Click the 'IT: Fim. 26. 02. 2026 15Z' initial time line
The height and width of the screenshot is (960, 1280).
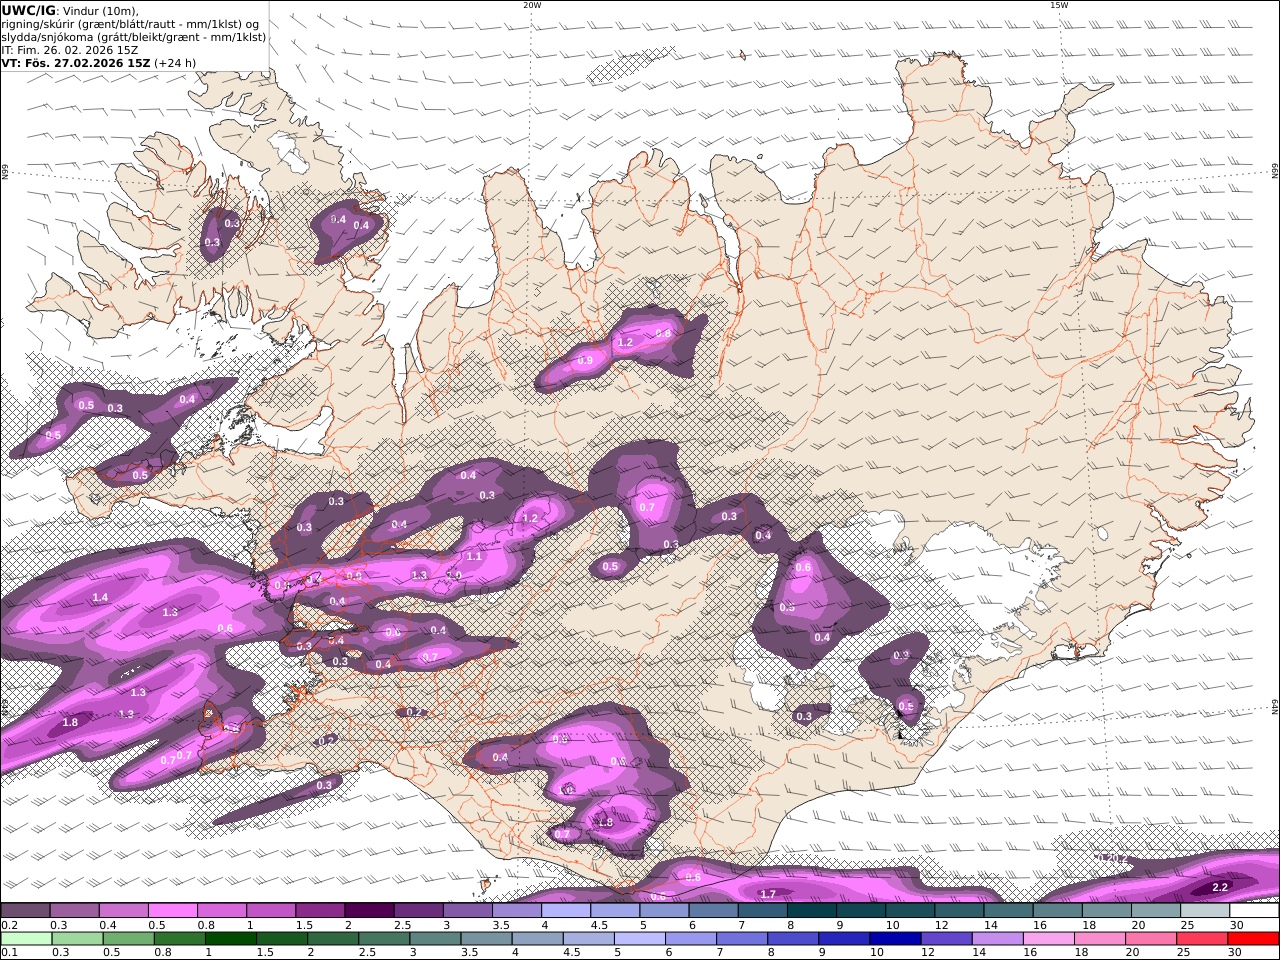click(x=69, y=49)
